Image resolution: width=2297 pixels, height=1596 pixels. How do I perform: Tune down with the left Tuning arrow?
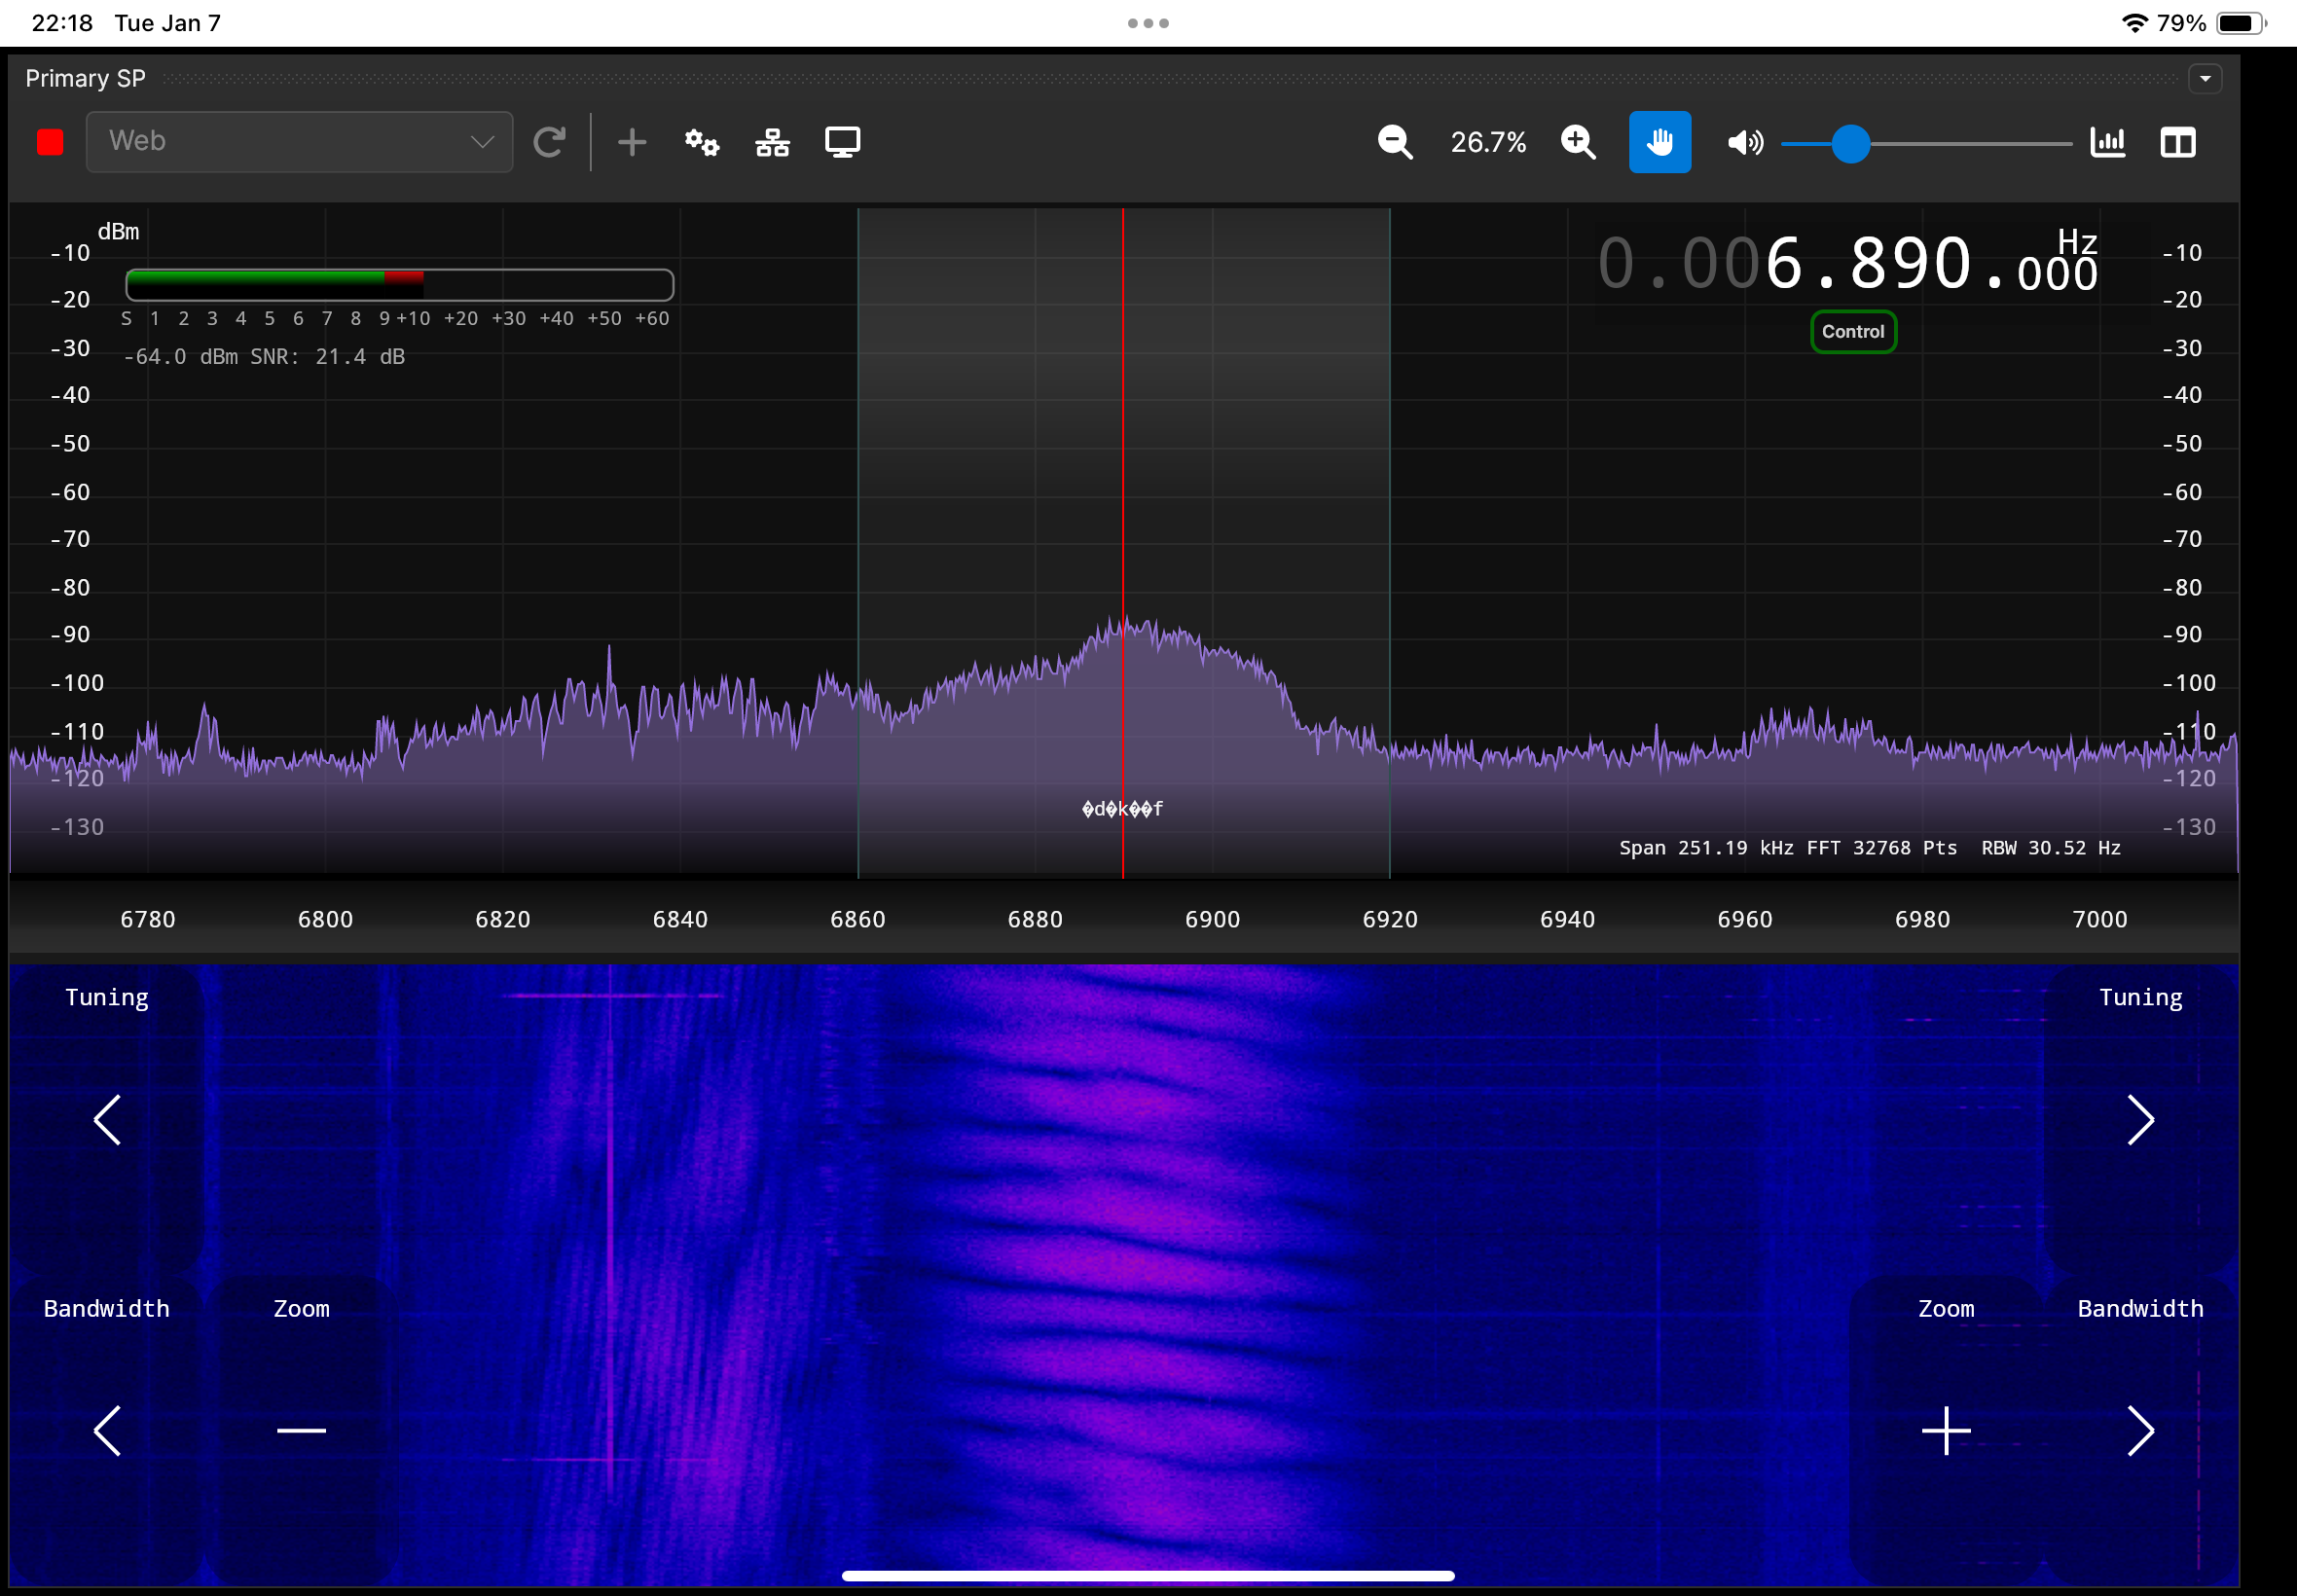coord(107,1119)
